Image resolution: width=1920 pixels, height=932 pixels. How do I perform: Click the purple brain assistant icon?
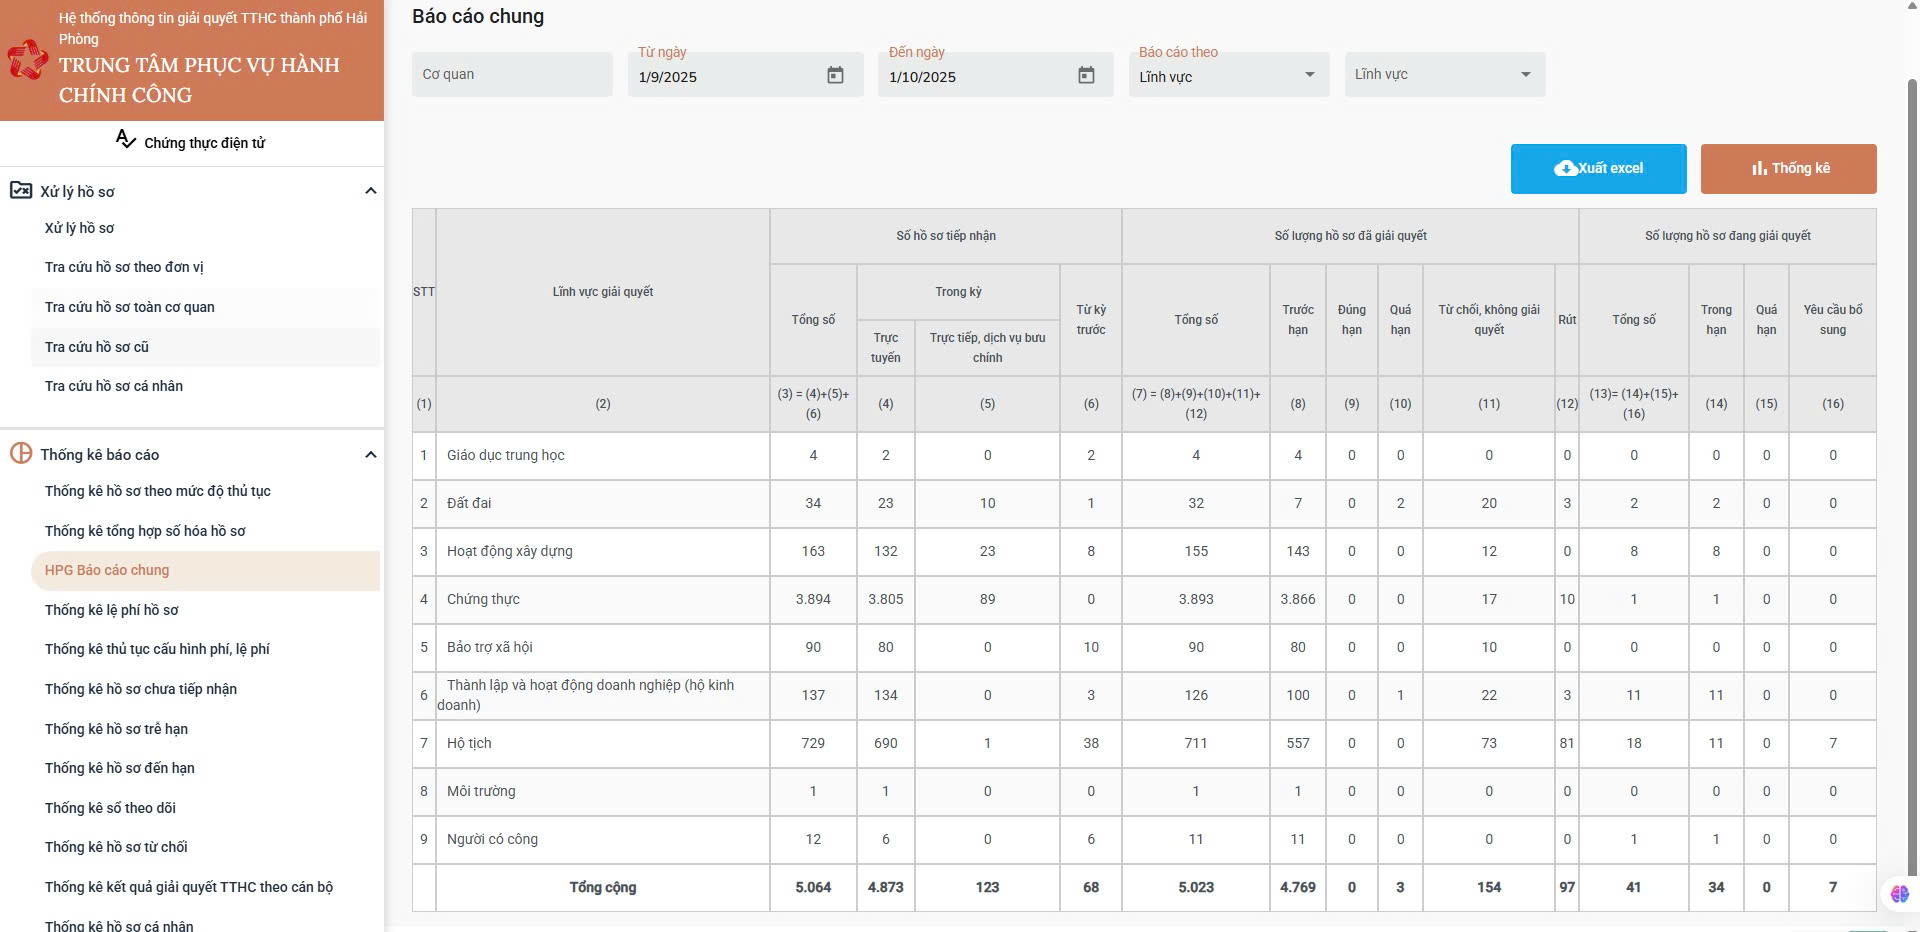pyautogui.click(x=1899, y=893)
